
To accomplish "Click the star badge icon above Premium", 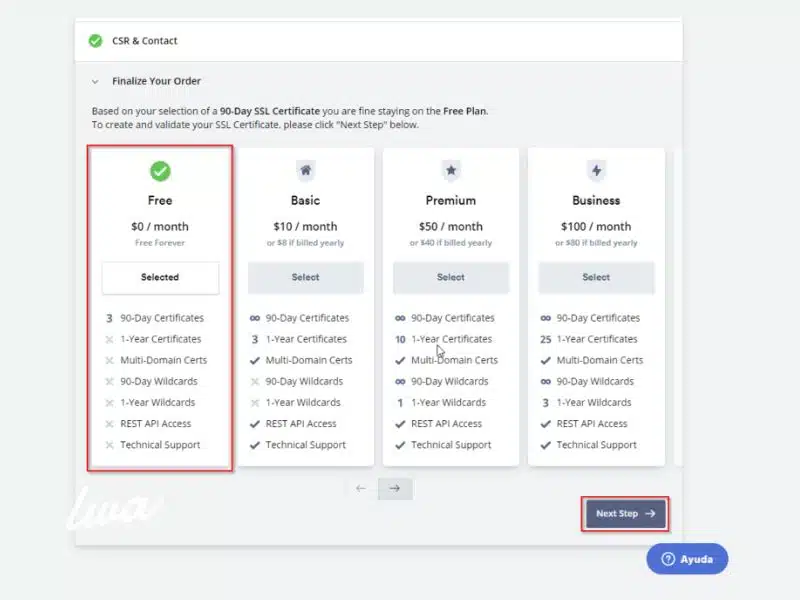I will click(451, 170).
